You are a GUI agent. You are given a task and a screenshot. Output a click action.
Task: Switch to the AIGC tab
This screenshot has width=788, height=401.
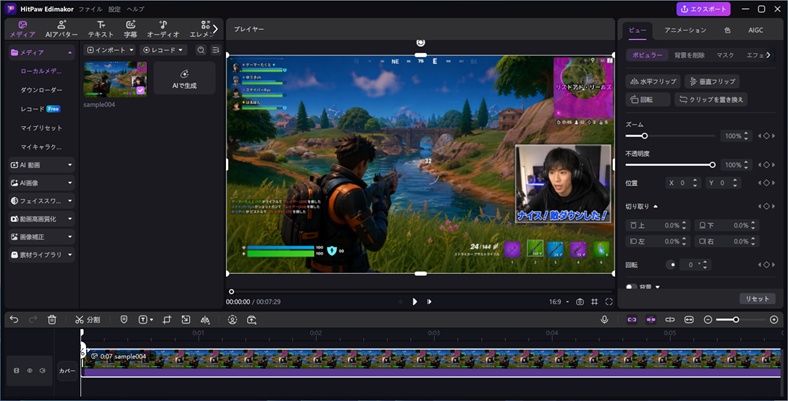point(755,30)
